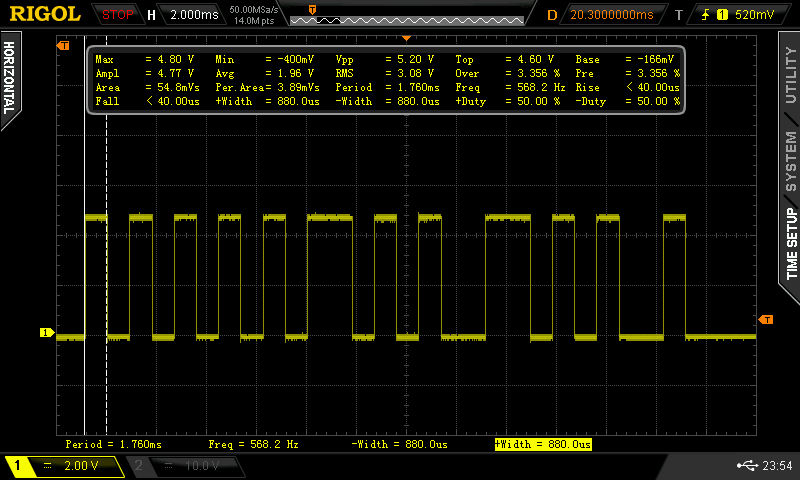Select the Base = -166mV measurement
The height and width of the screenshot is (480, 800).
[x=625, y=59]
